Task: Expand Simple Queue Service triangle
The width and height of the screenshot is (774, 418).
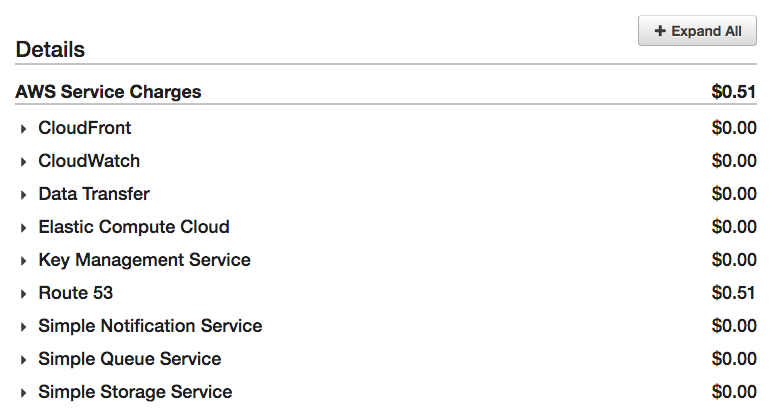Action: tap(23, 360)
